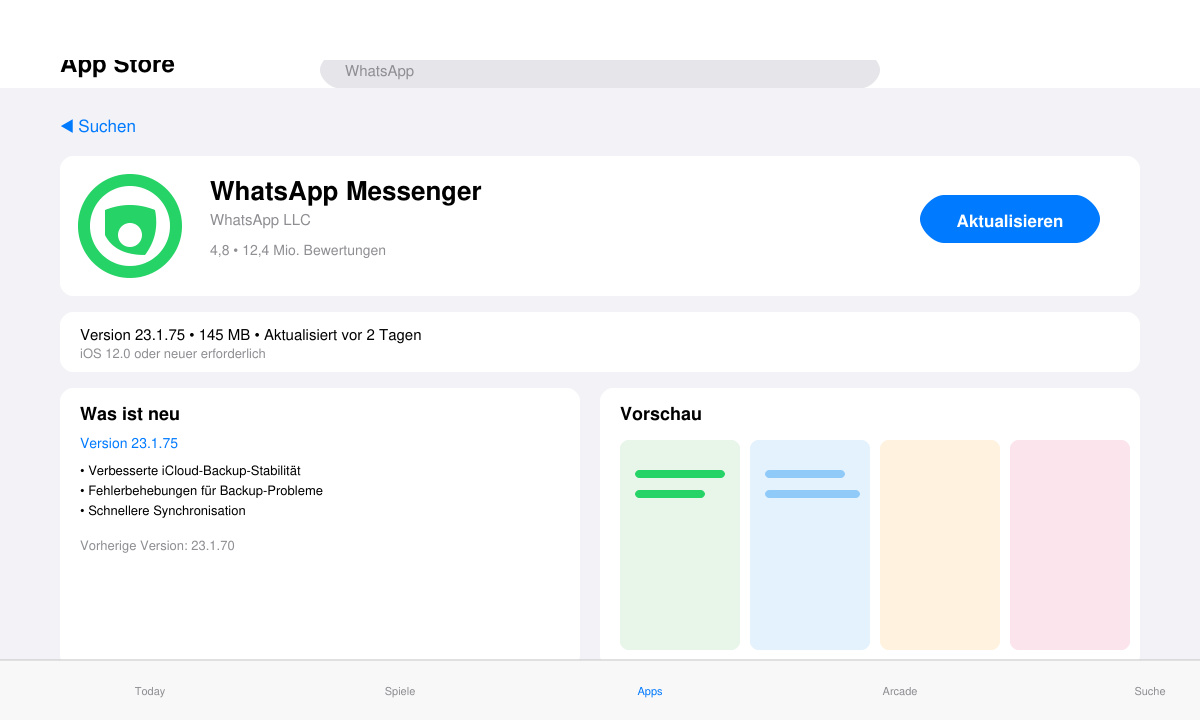Click the Vorschau heading
The height and width of the screenshot is (720, 1200).
tap(661, 414)
